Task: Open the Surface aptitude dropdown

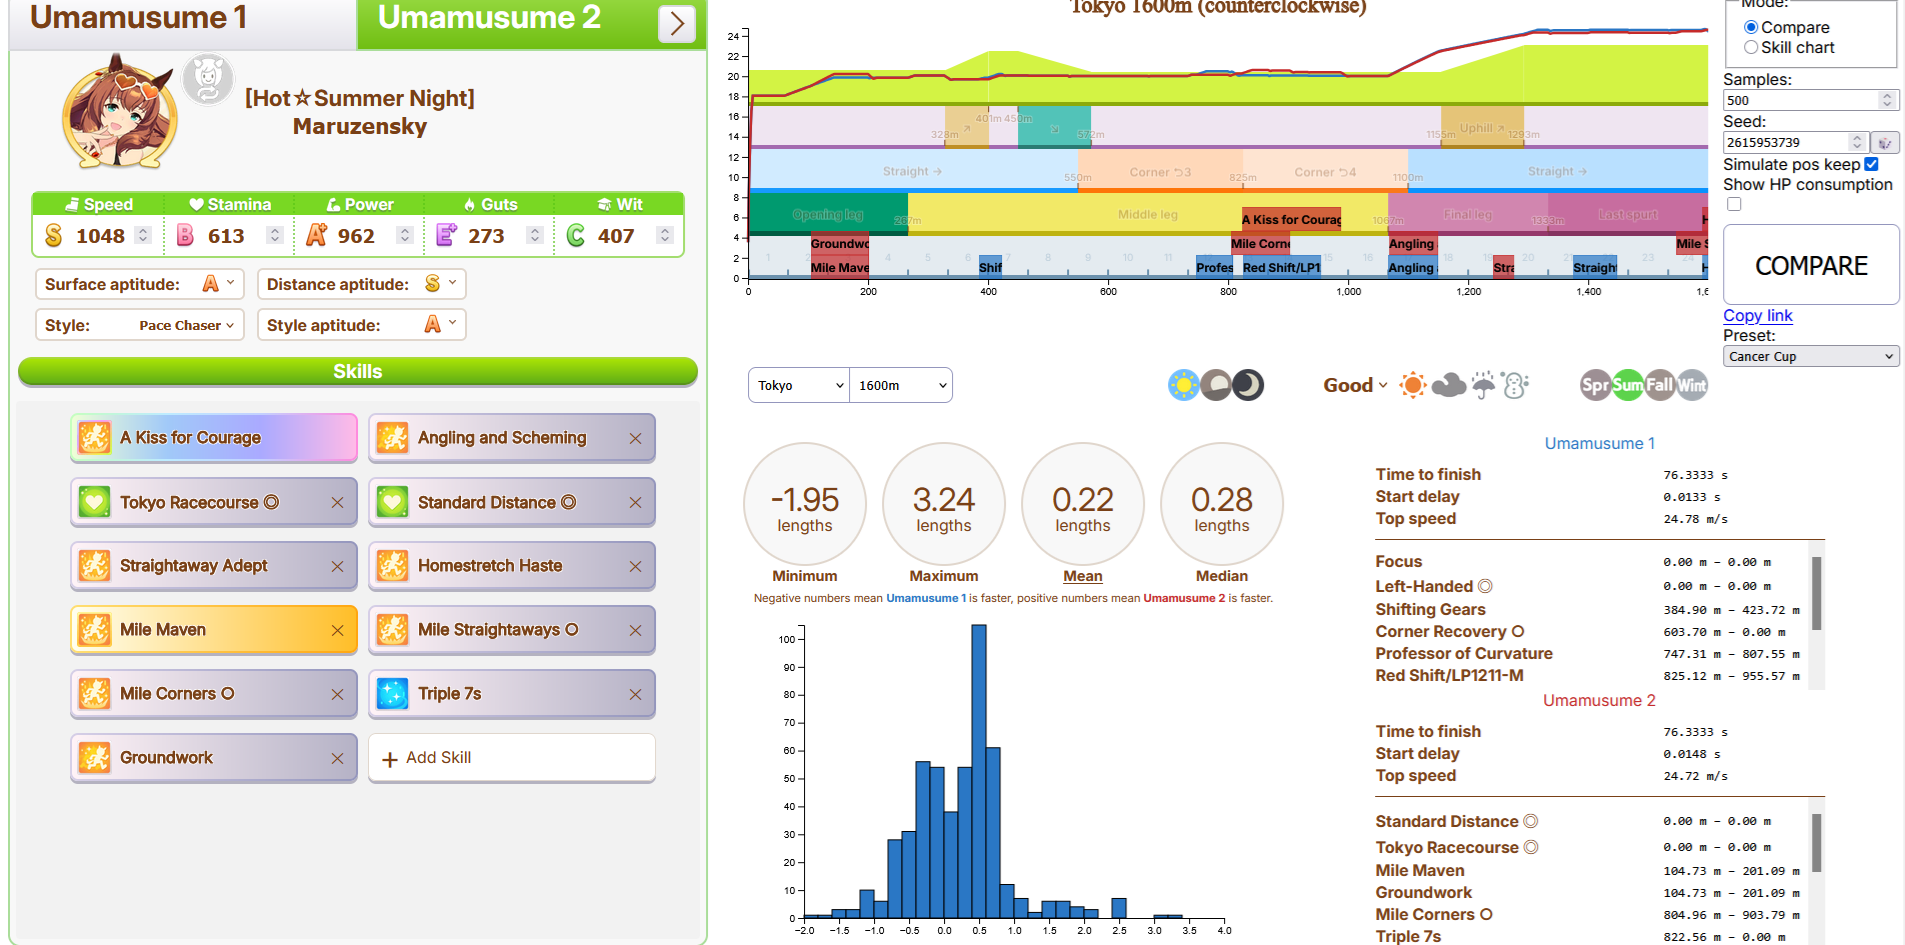Action: click(x=140, y=284)
